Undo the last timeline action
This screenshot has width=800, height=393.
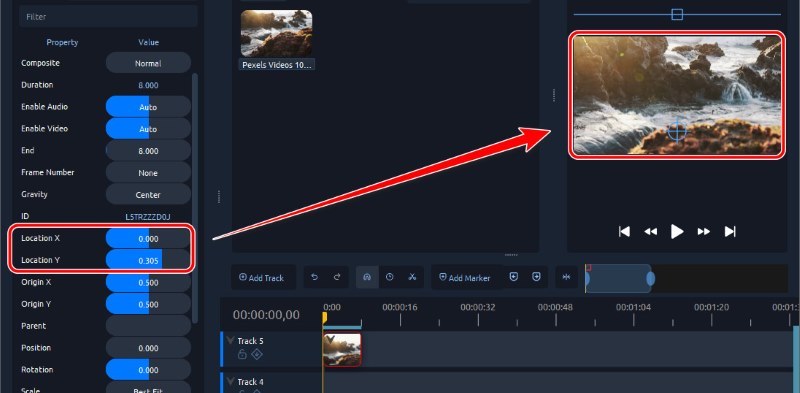coord(315,277)
